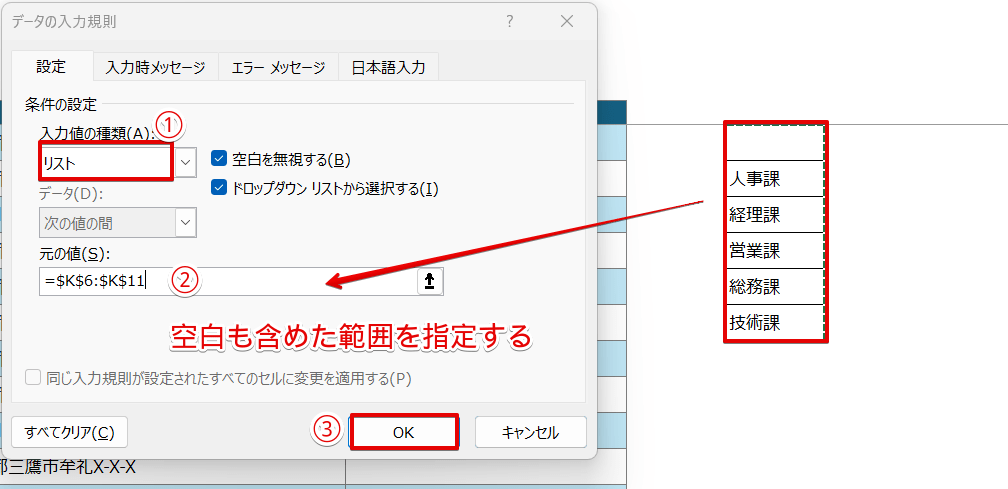
Task: Expand the 入力値の種類 dropdown arrow
Action: pos(186,160)
